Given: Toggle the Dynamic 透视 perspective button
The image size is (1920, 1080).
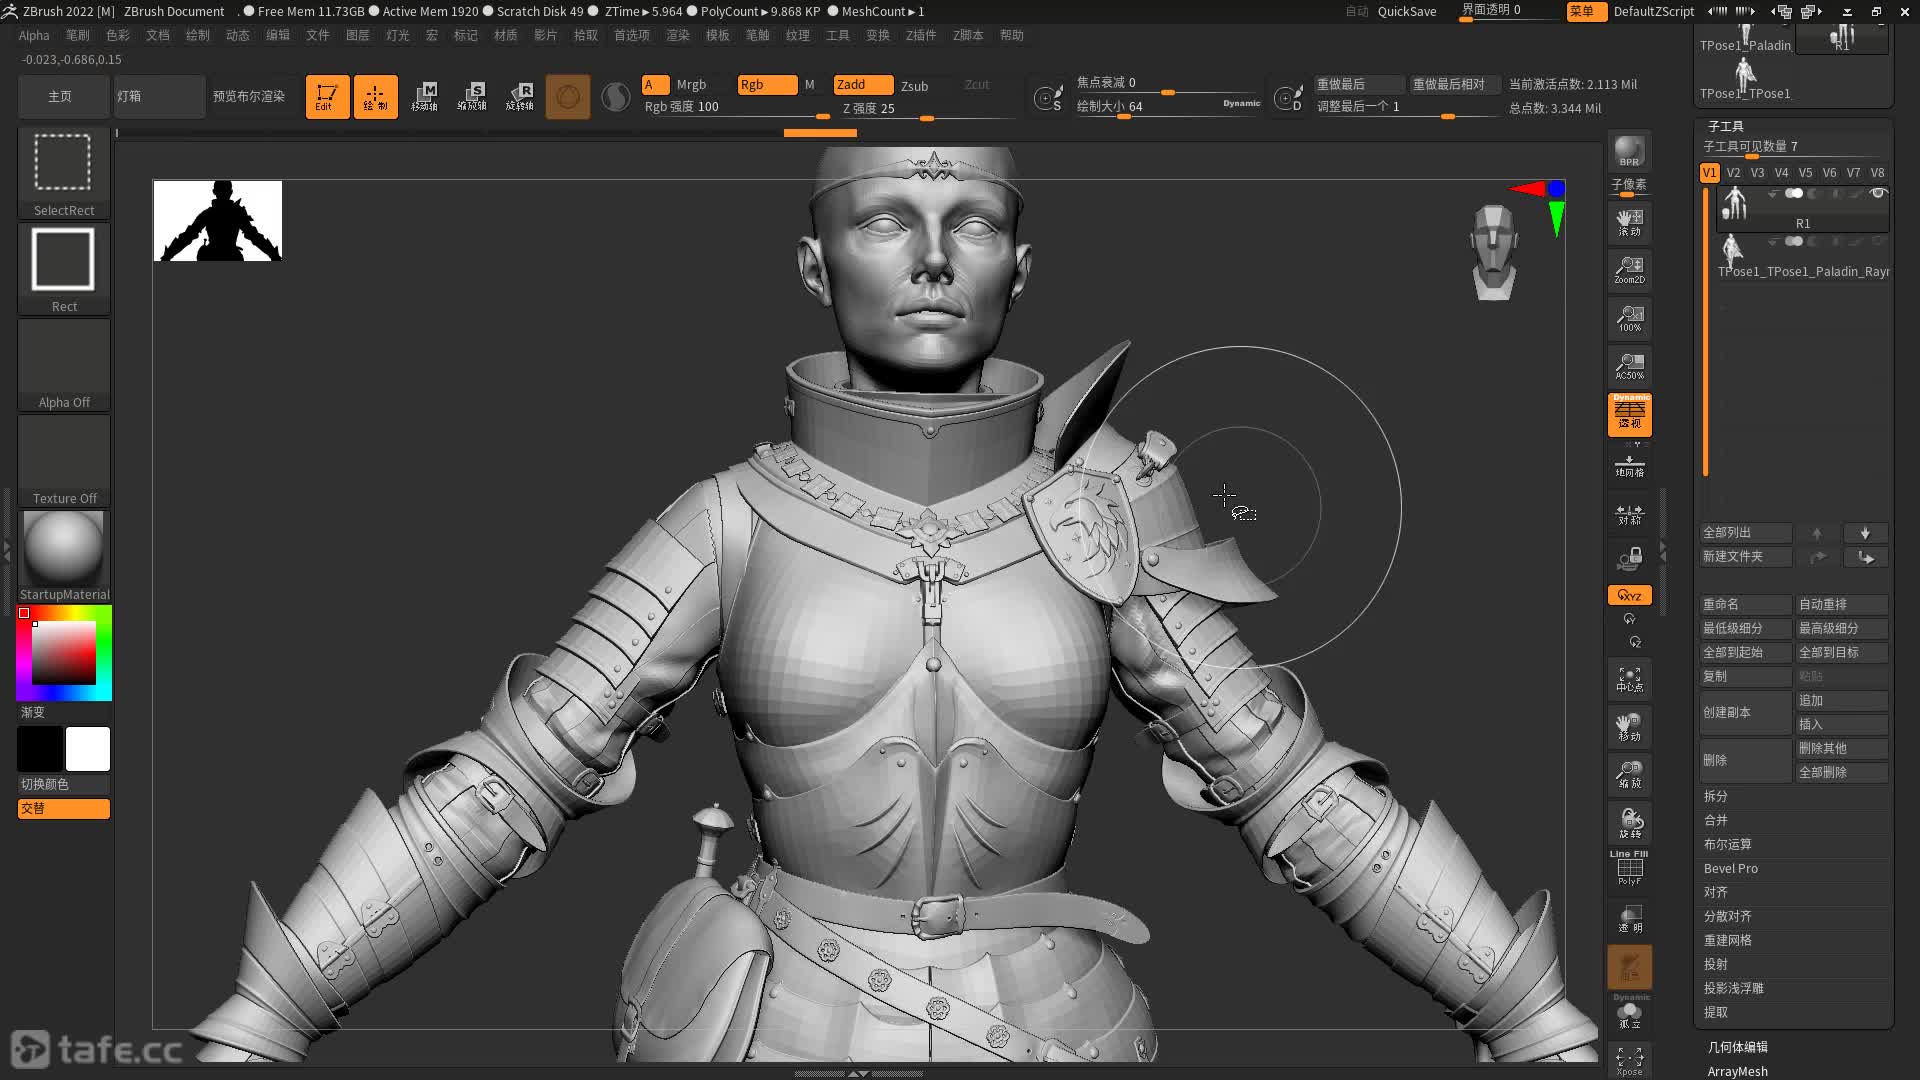Looking at the screenshot, I should (x=1629, y=414).
